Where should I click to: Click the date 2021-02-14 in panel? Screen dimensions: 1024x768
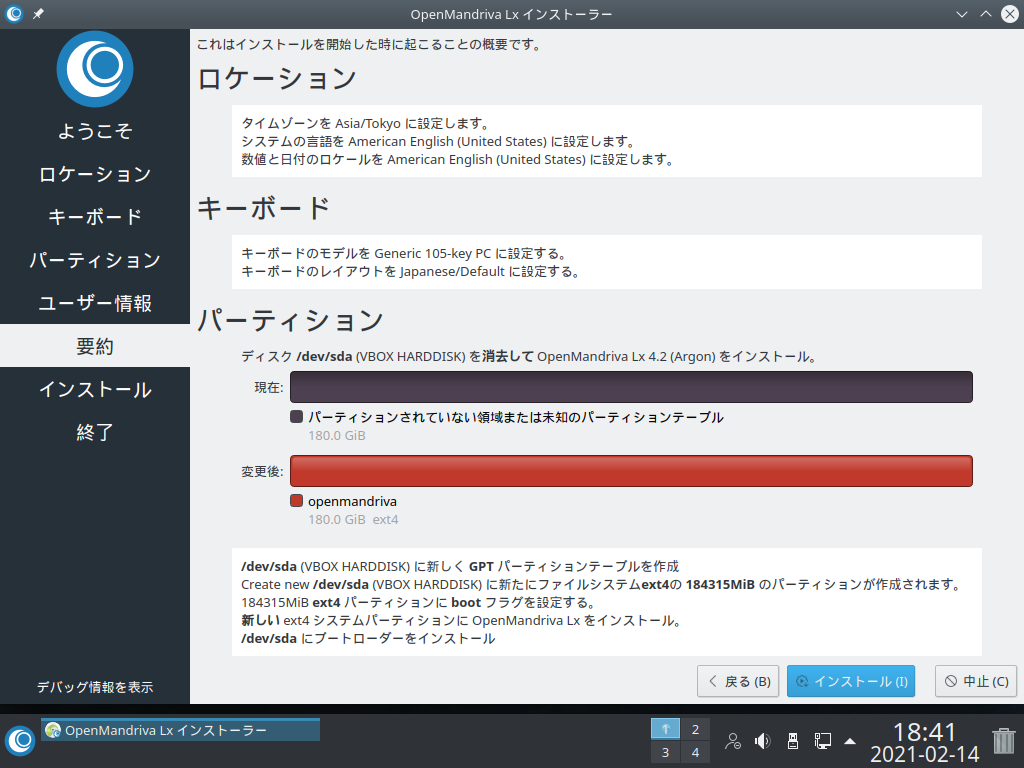[924, 754]
